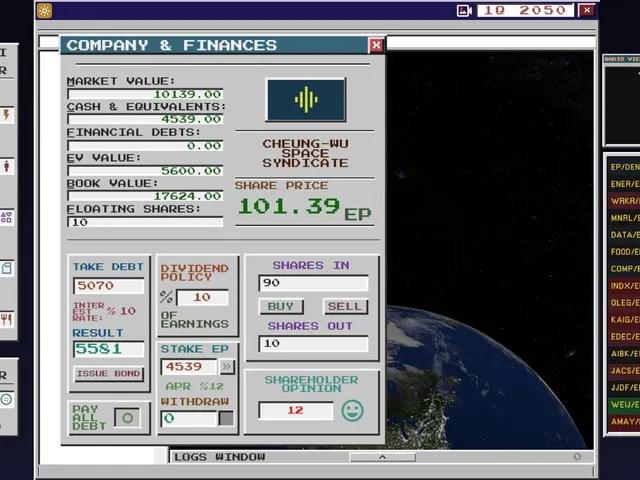Select the EP/DEN ticker row
The image size is (640, 480).
[x=624, y=167]
